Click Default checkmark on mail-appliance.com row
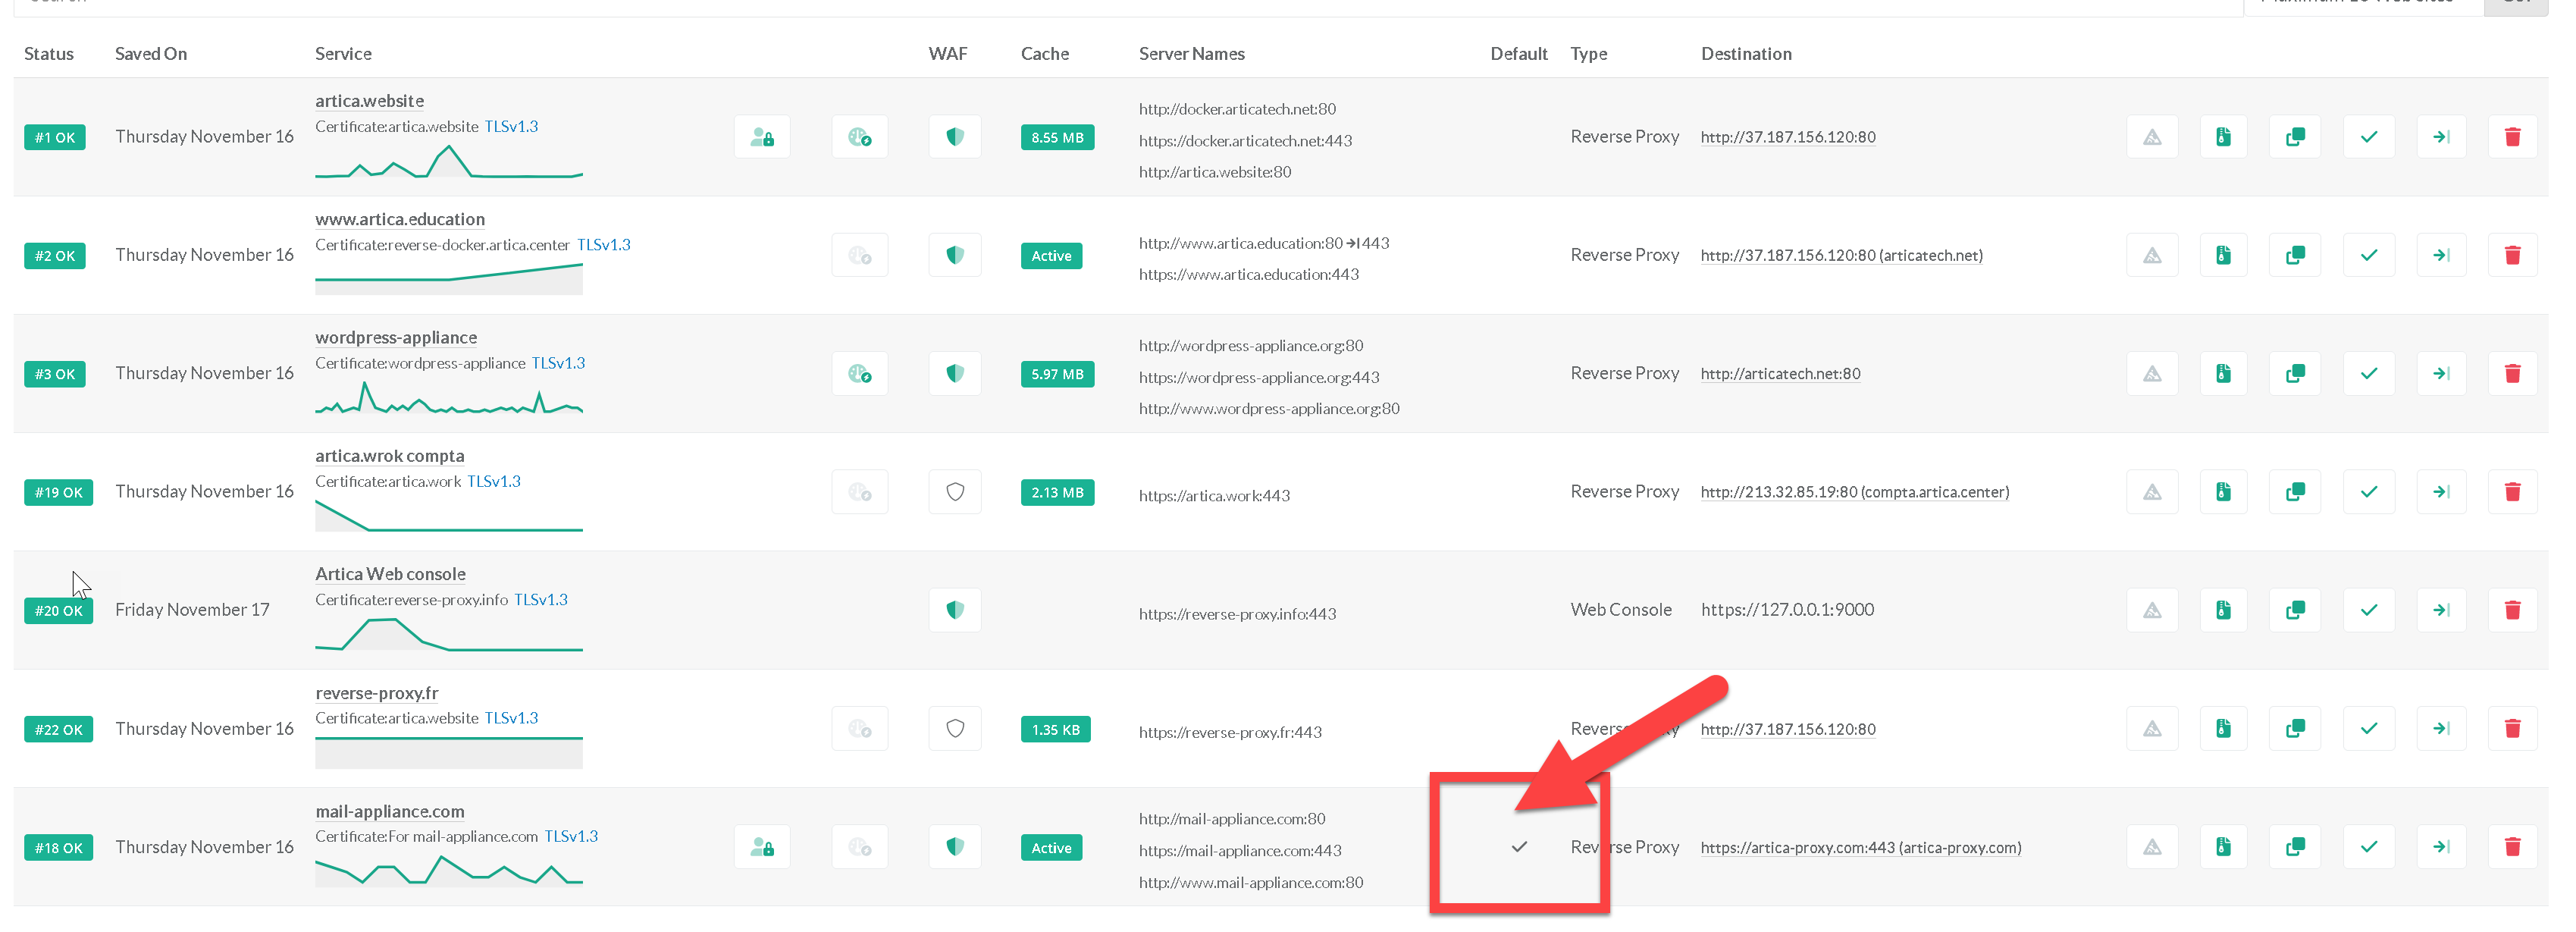Viewport: 2576px width, 932px height. pos(1519,848)
